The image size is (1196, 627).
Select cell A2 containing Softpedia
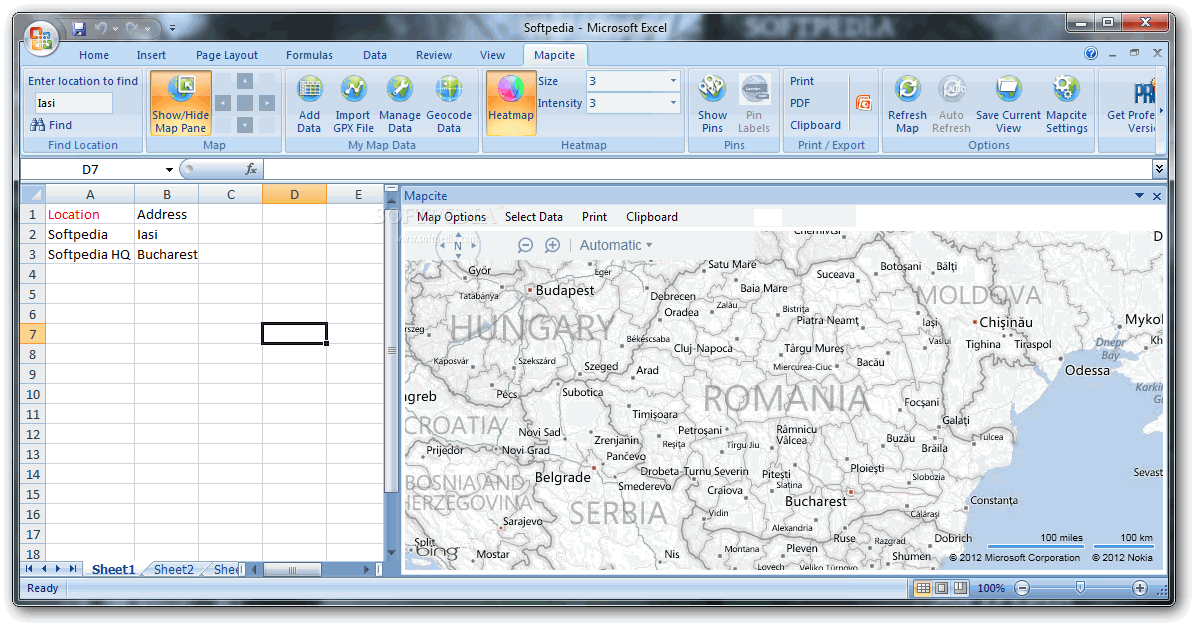90,234
